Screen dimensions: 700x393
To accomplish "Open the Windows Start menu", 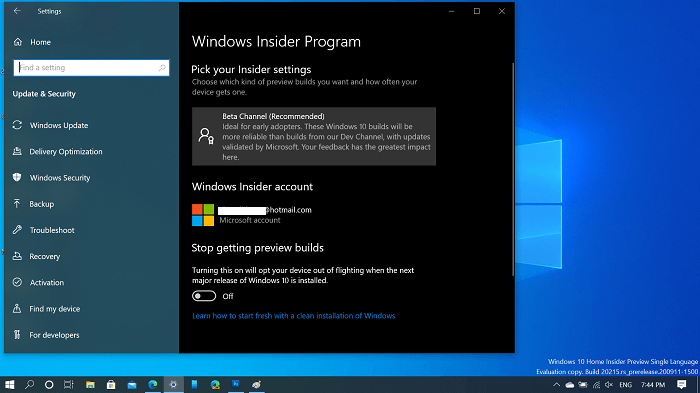I will [9, 385].
